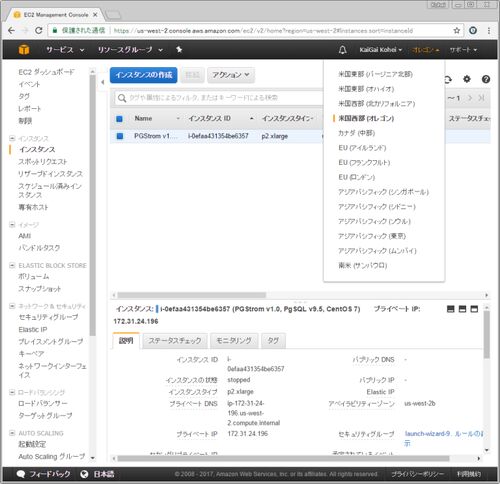Open セキュリティグループ in sidebar

pos(48,317)
